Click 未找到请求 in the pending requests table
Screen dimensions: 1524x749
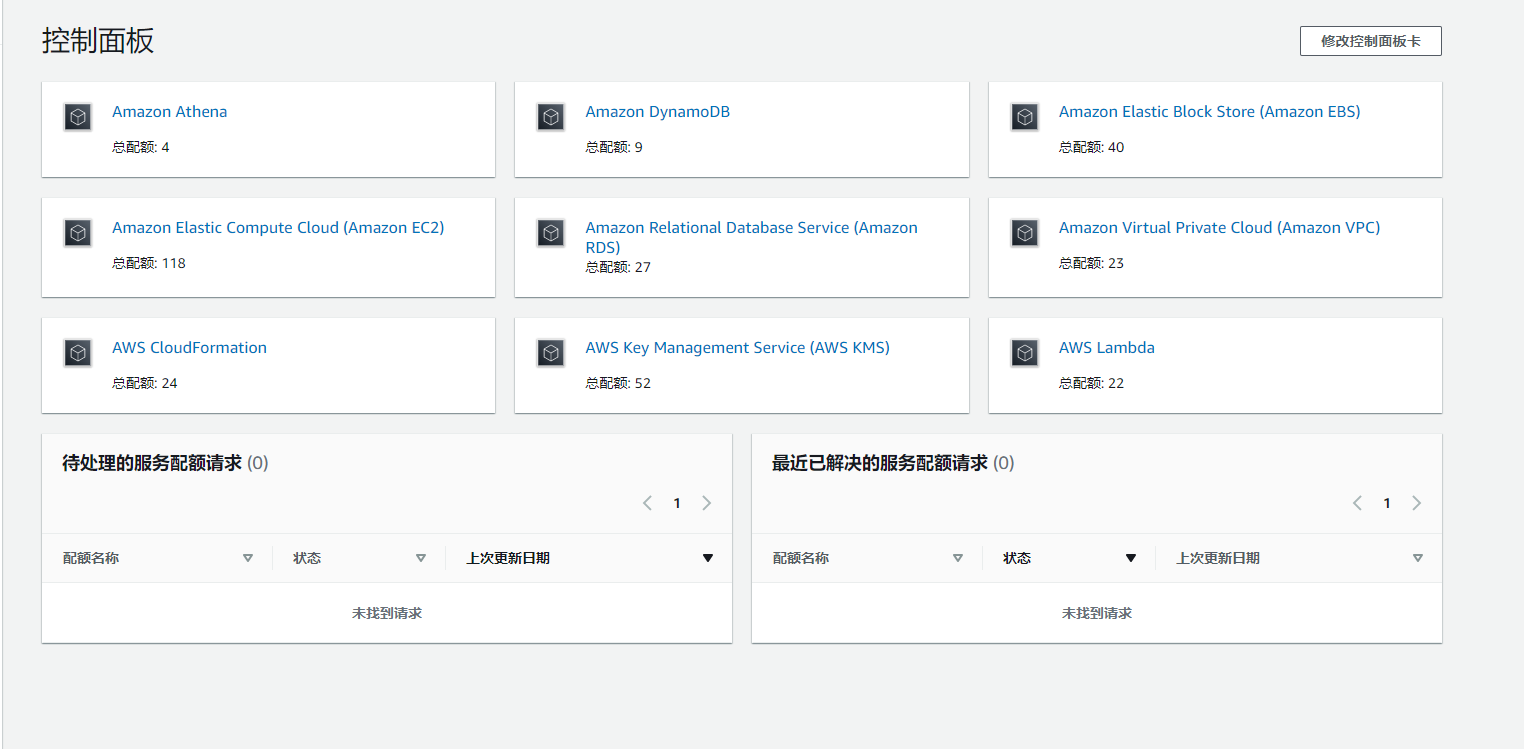click(387, 613)
